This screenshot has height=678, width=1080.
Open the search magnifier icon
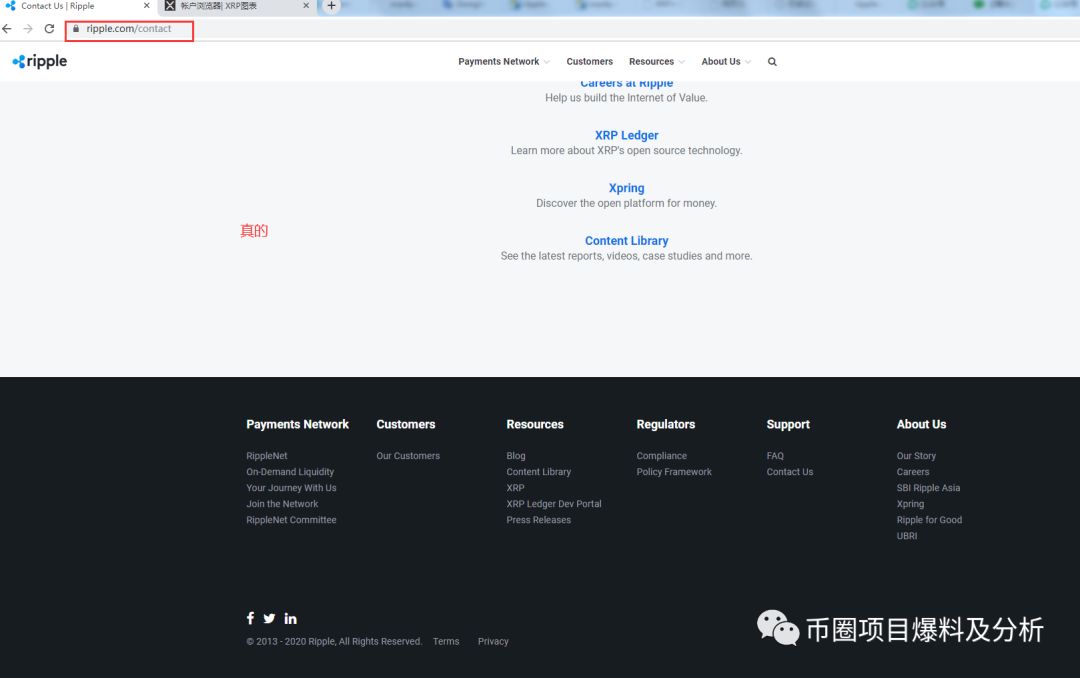[x=772, y=62]
